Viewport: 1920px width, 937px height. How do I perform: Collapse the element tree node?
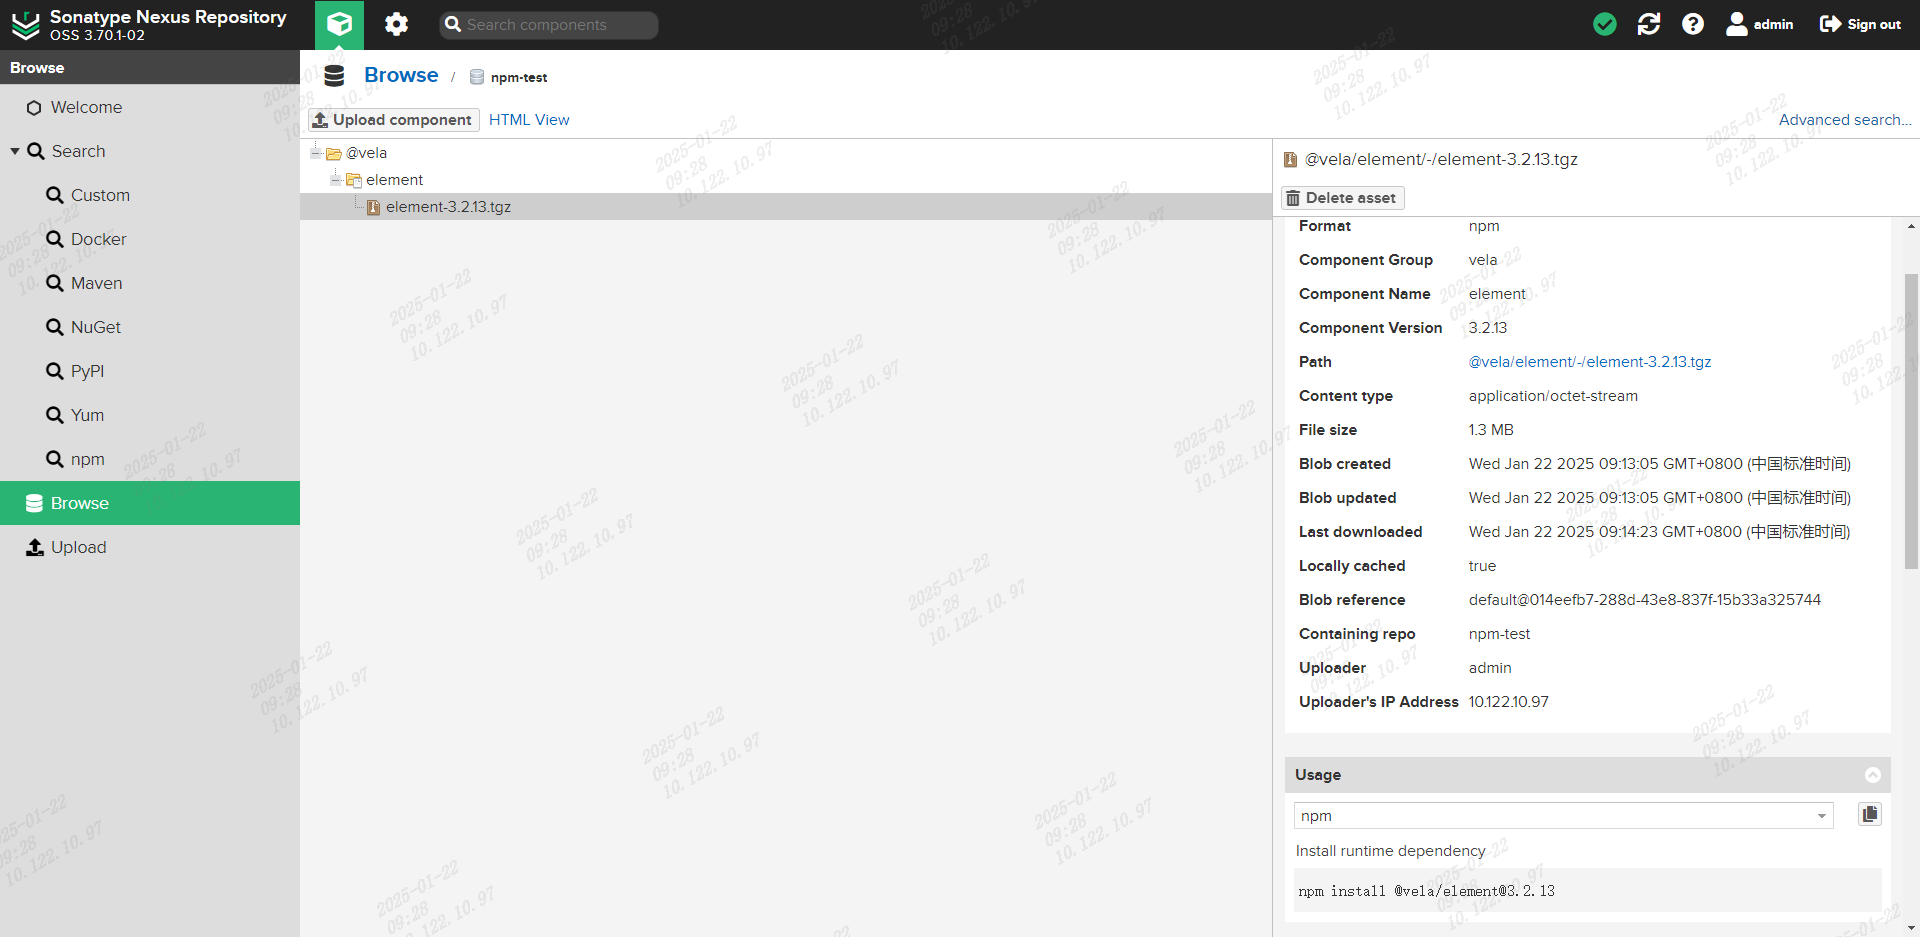[x=335, y=180]
